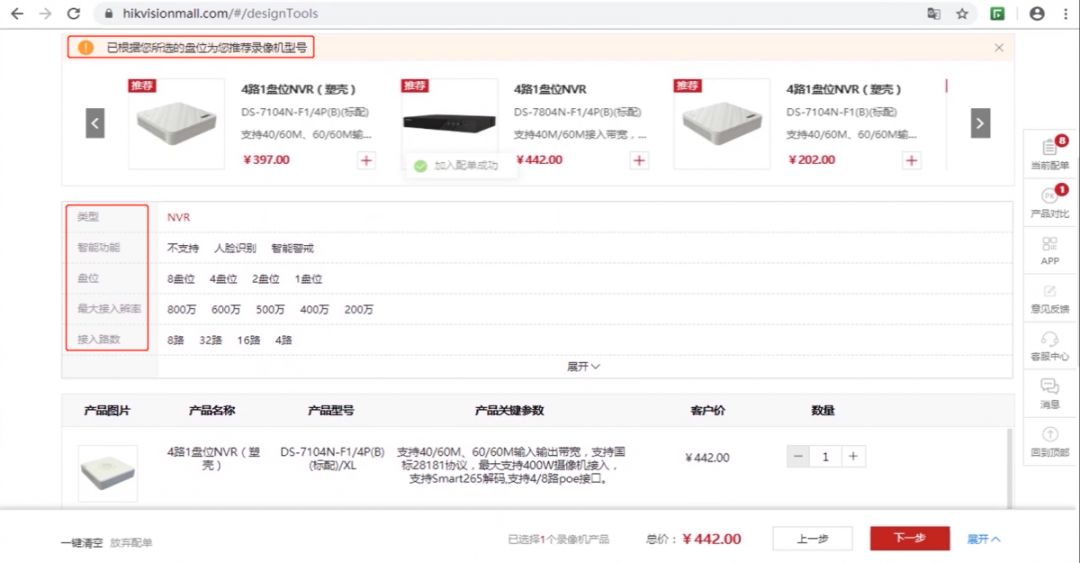The height and width of the screenshot is (563, 1080).
Task: Open the messages sidebar icon
Action: click(x=1050, y=393)
